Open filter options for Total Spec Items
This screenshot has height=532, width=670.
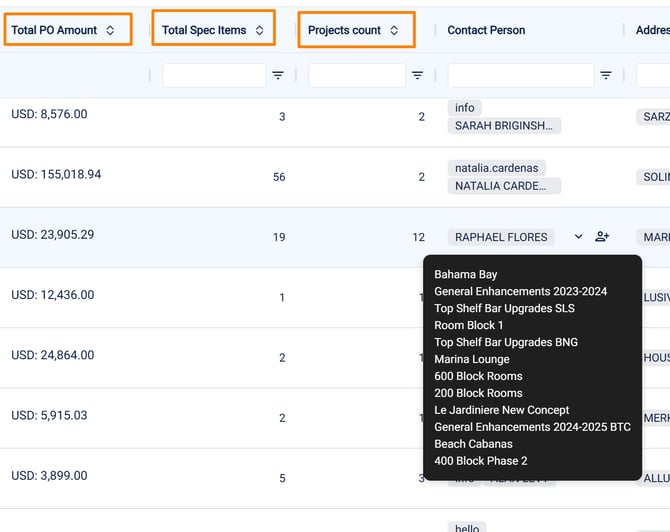[x=278, y=75]
